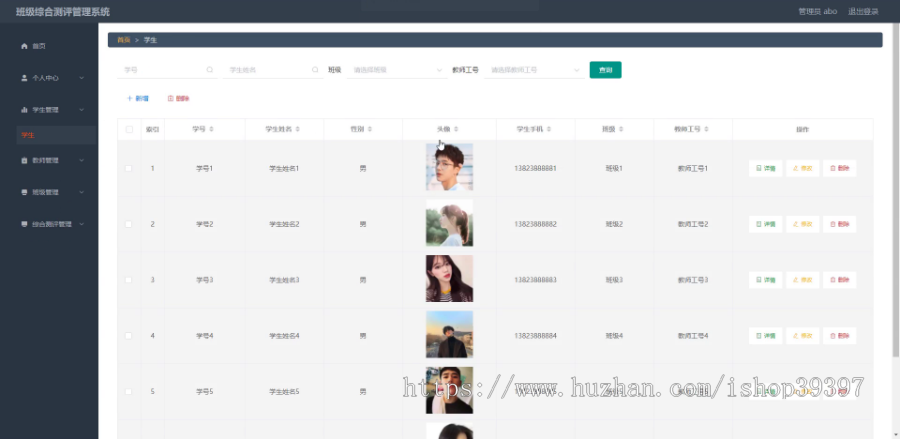Click 首页 in the breadcrumb
Viewport: 900px width, 439px height.
pyautogui.click(x=123, y=40)
